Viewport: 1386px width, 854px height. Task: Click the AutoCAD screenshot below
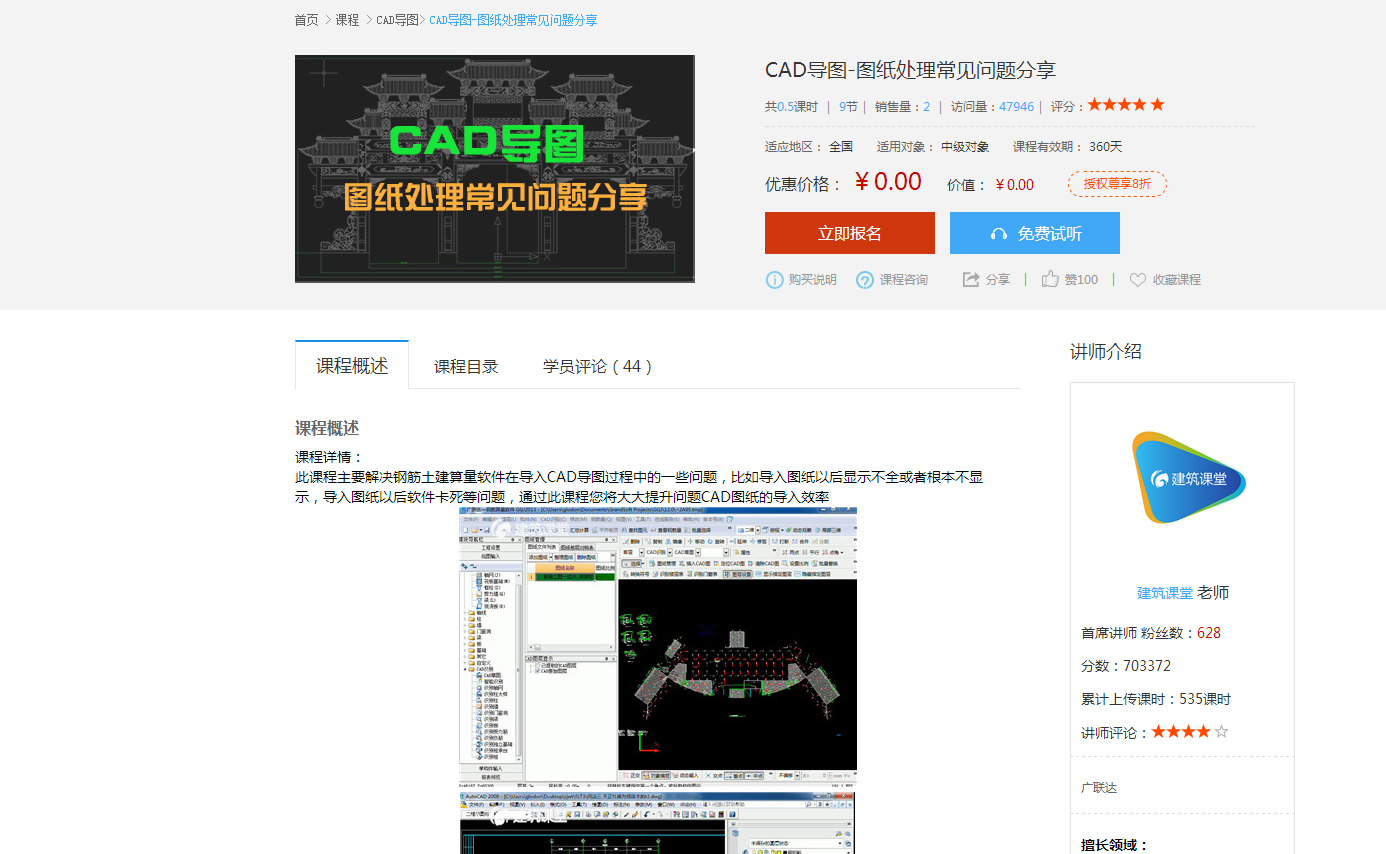coord(658,824)
